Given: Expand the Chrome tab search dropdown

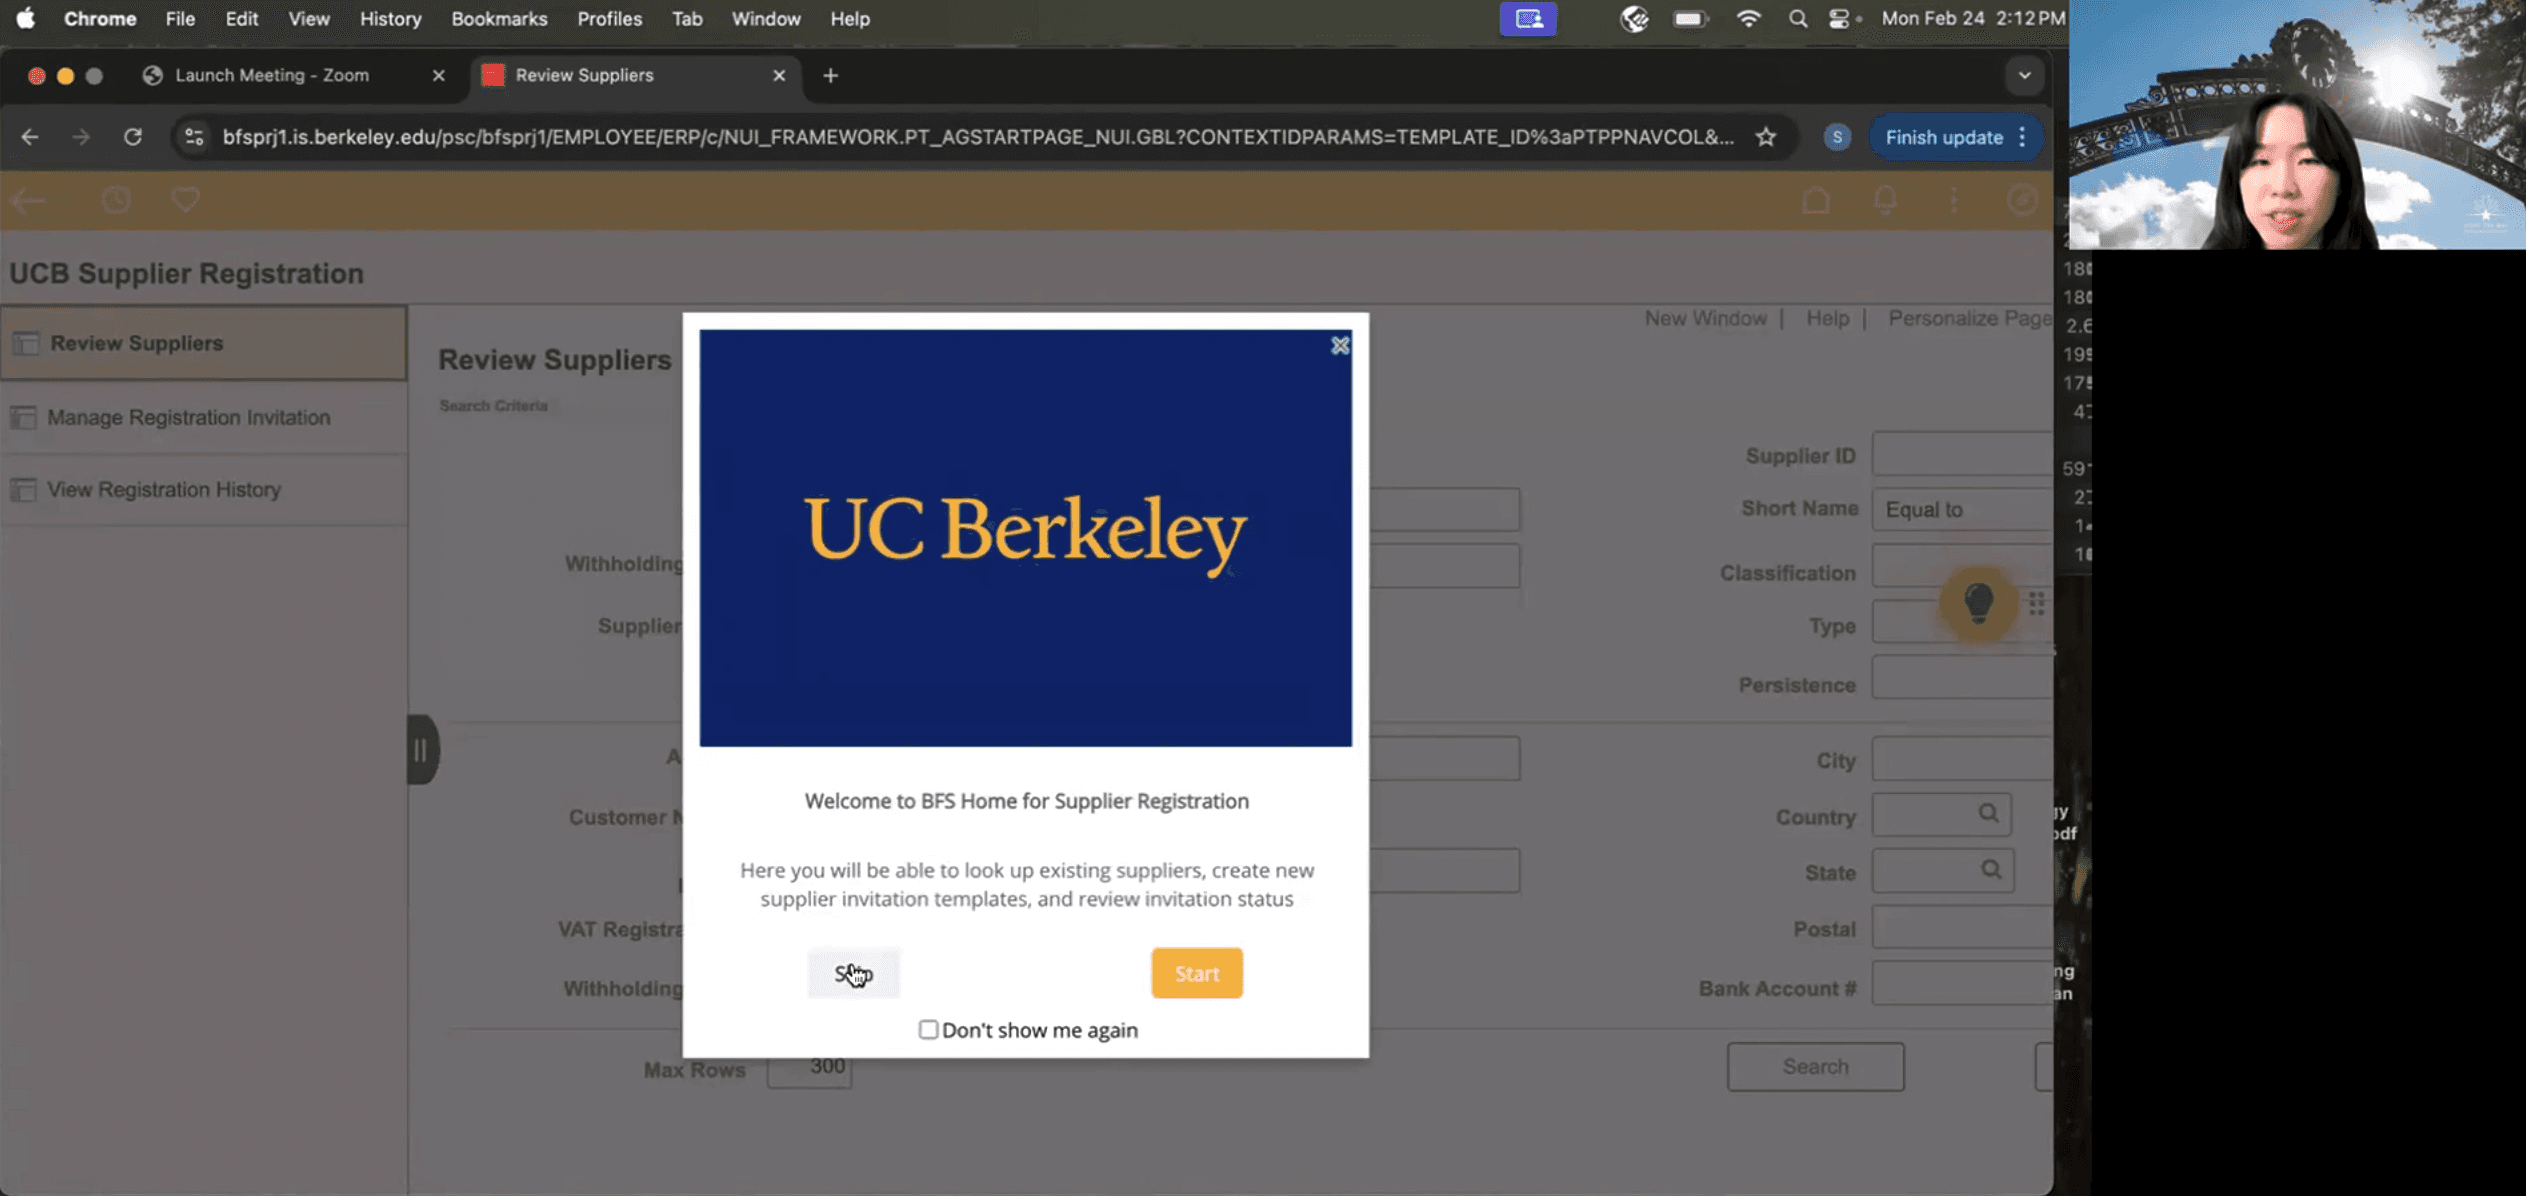Looking at the screenshot, I should pyautogui.click(x=2024, y=75).
